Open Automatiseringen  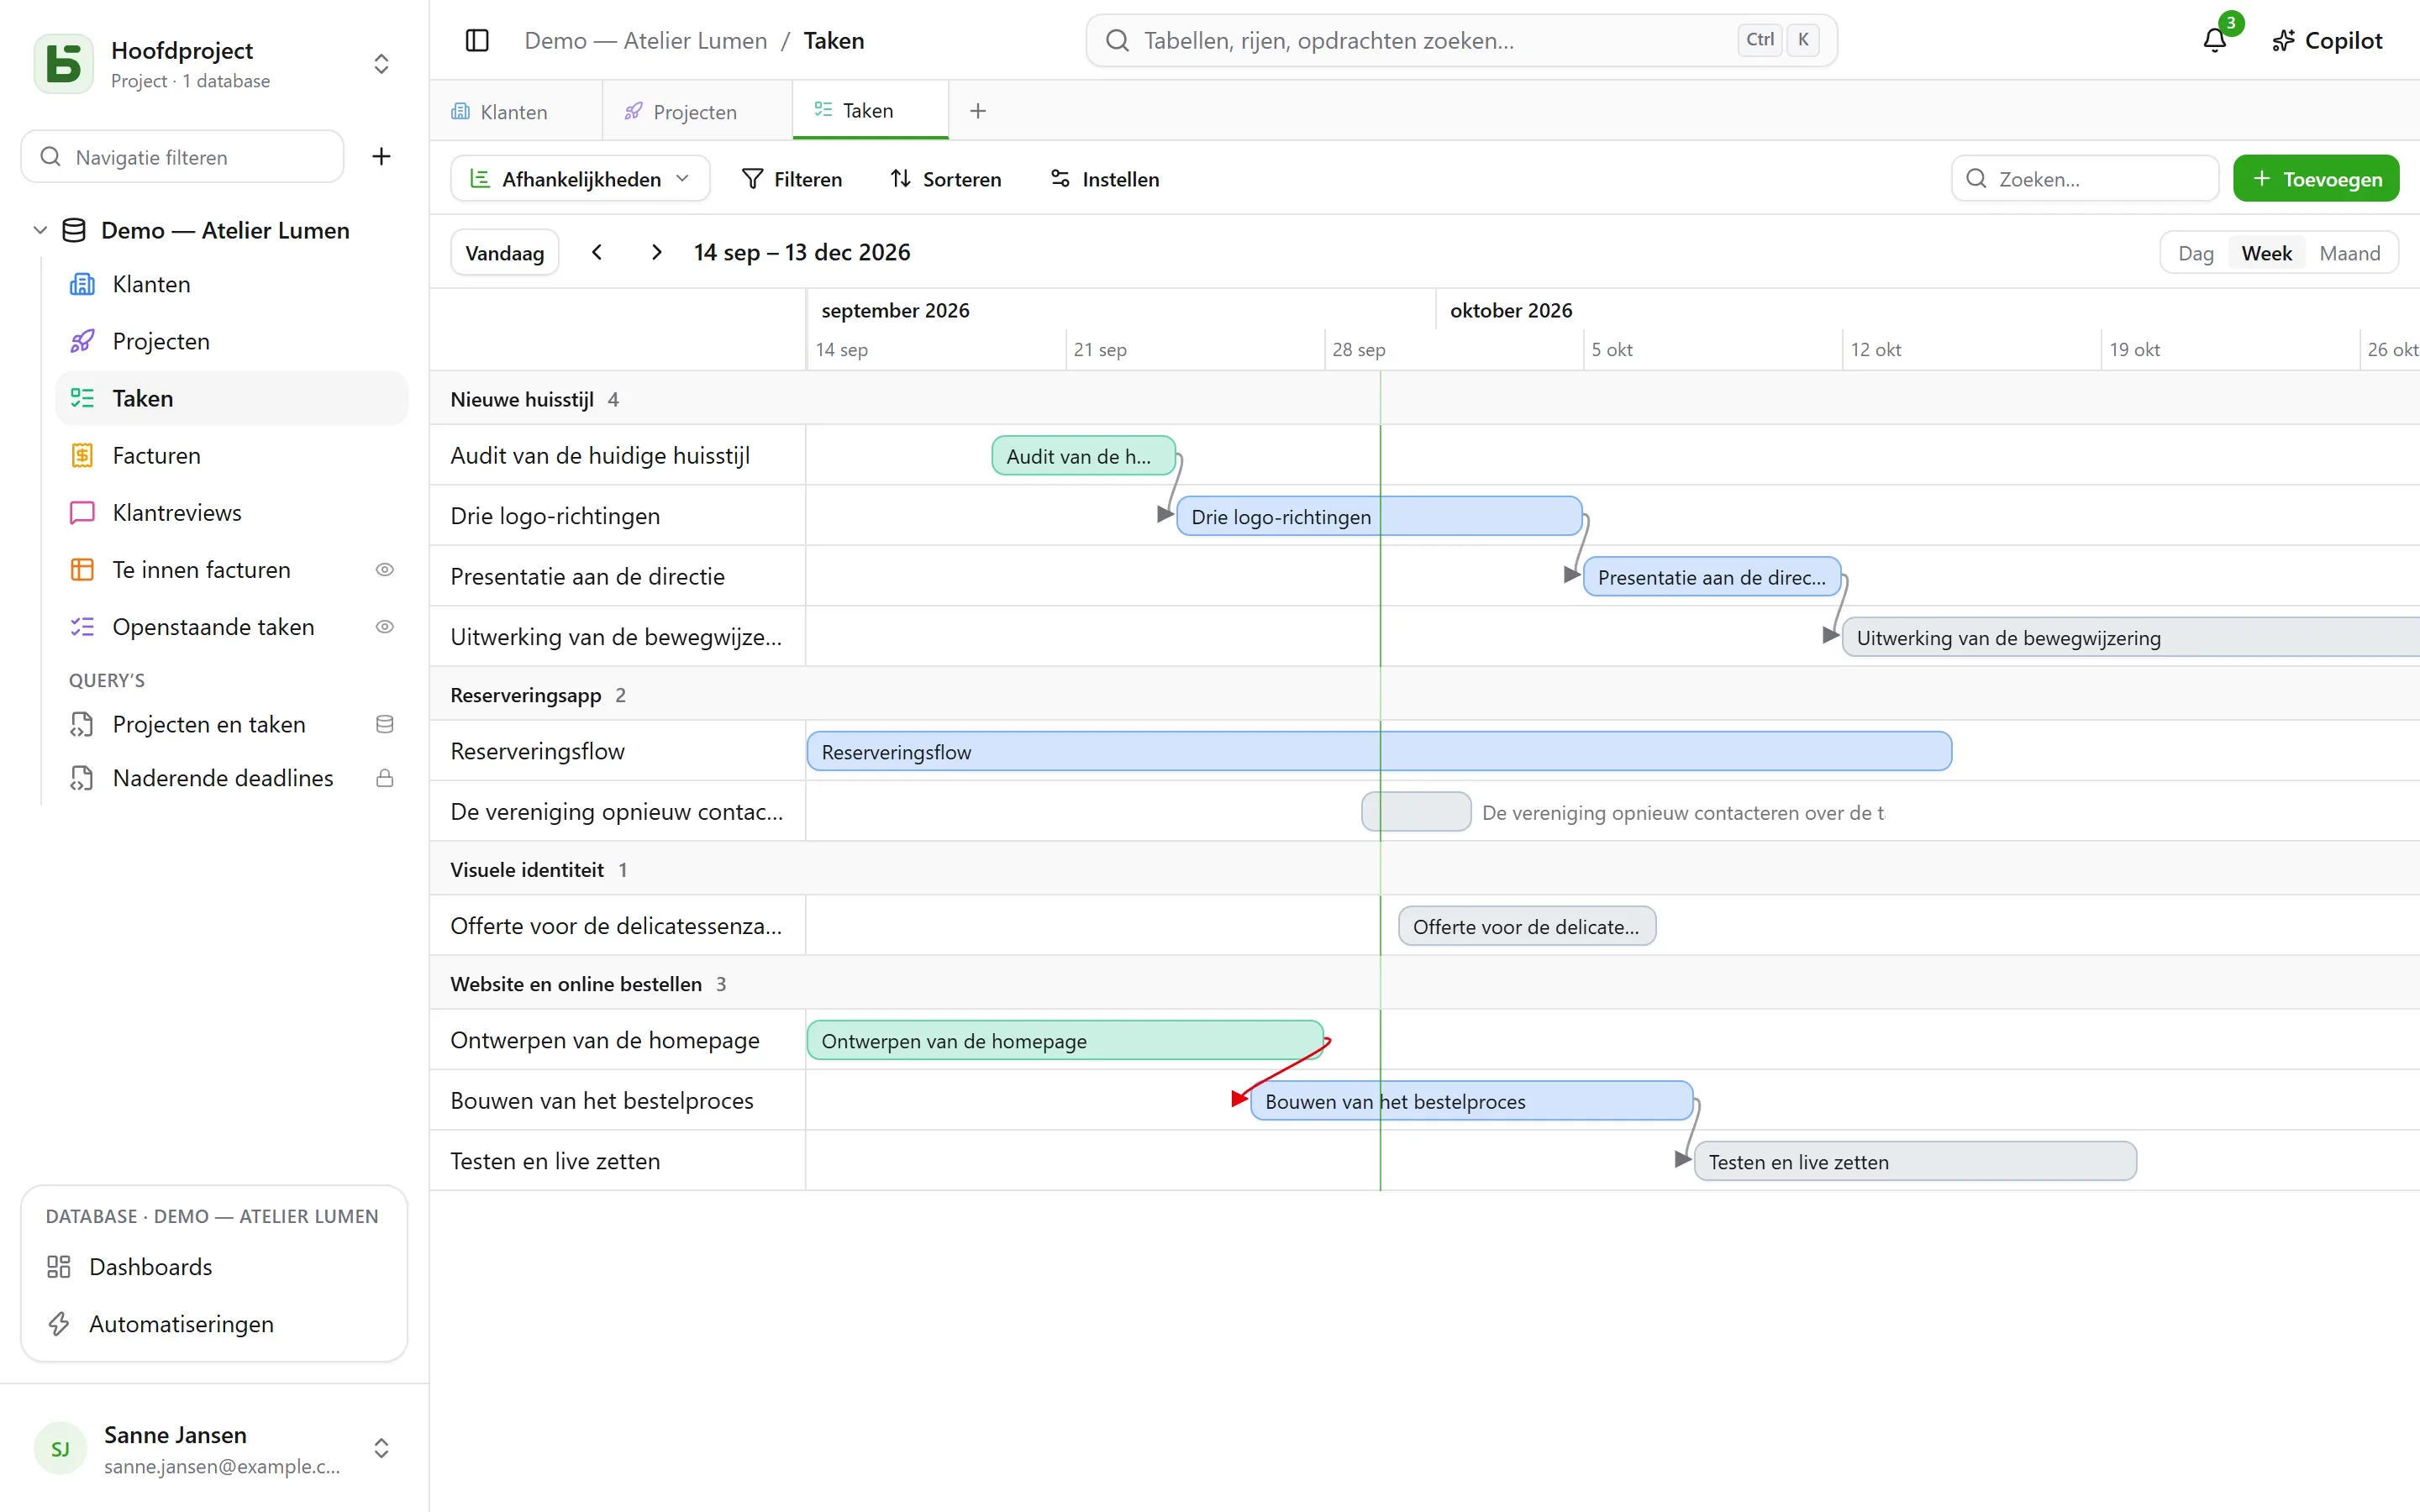point(214,1324)
